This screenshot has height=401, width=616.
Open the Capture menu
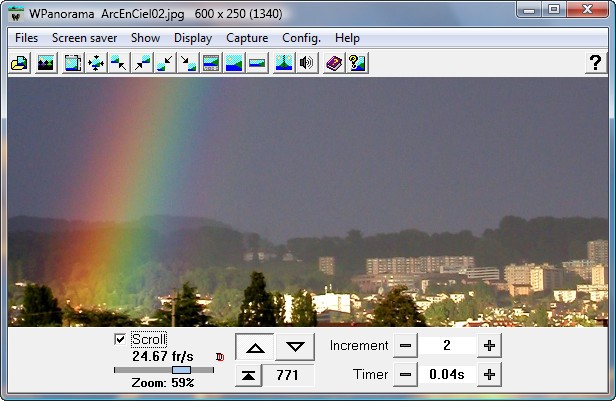point(247,38)
